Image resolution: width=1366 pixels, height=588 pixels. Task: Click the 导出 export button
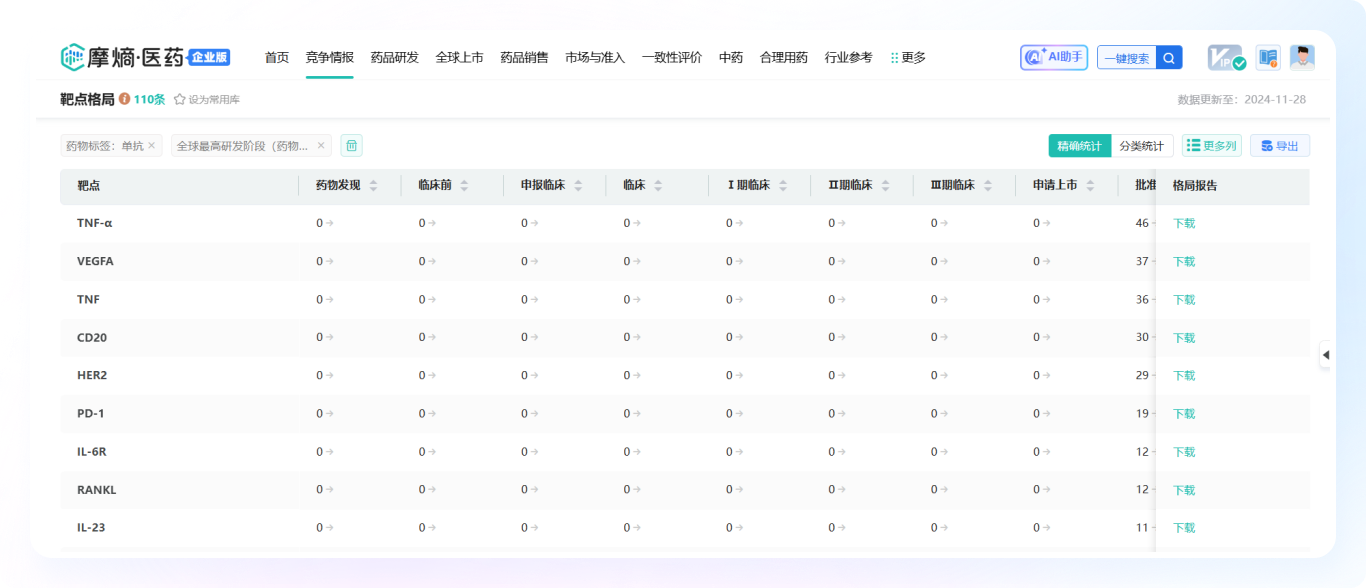click(1280, 146)
